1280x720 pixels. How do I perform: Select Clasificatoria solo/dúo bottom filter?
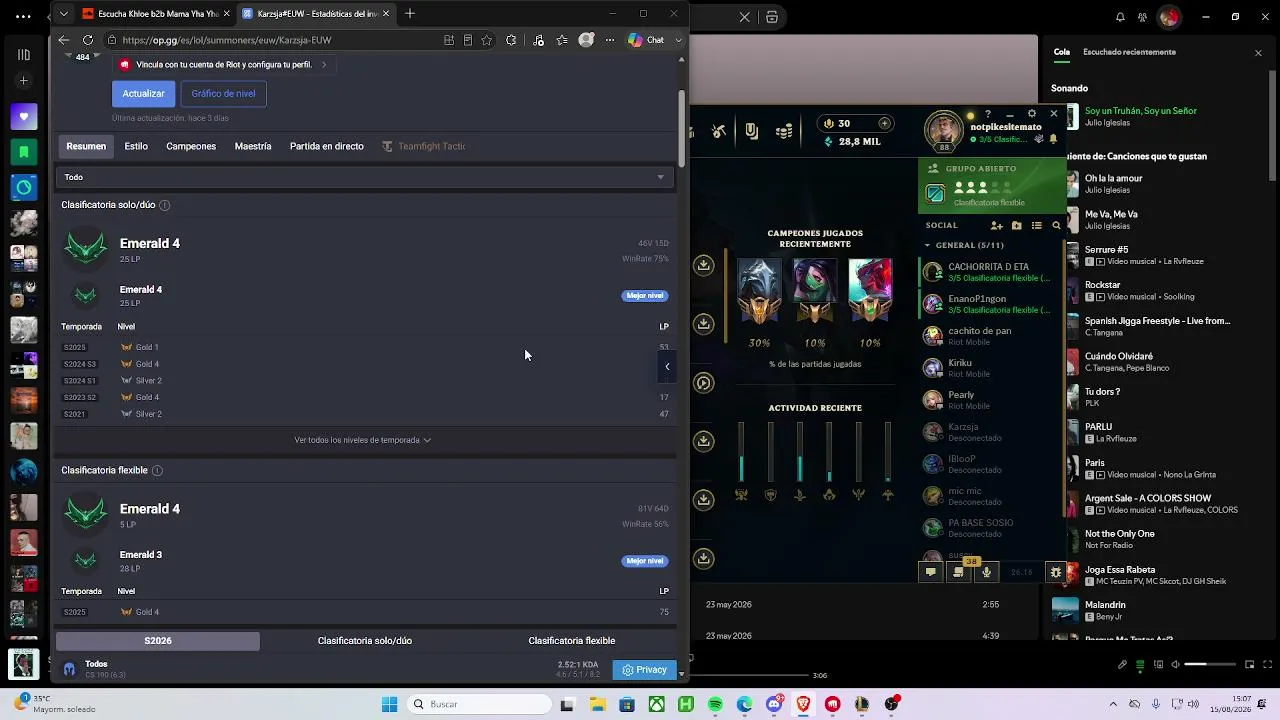click(365, 641)
